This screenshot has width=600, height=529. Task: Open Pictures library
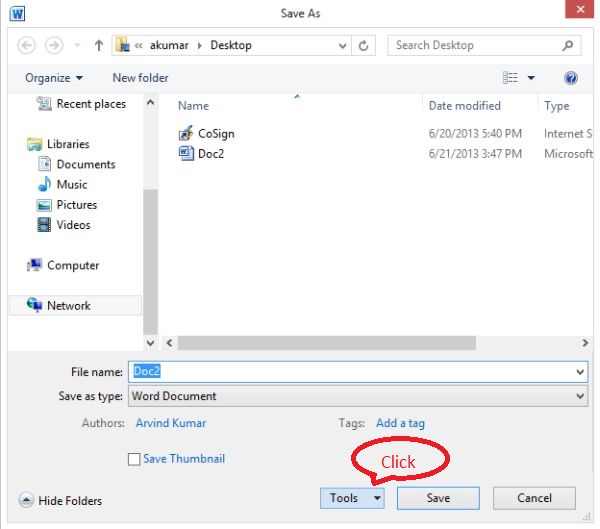pos(77,205)
